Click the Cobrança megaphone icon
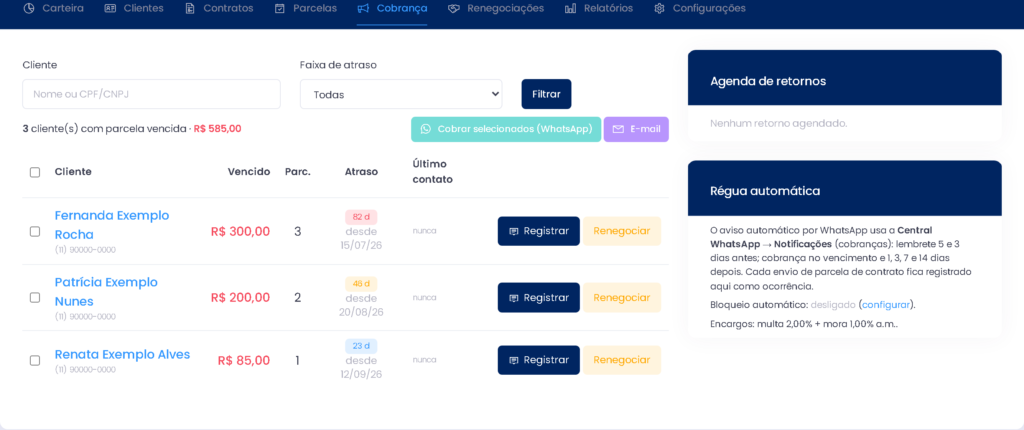 click(x=363, y=8)
